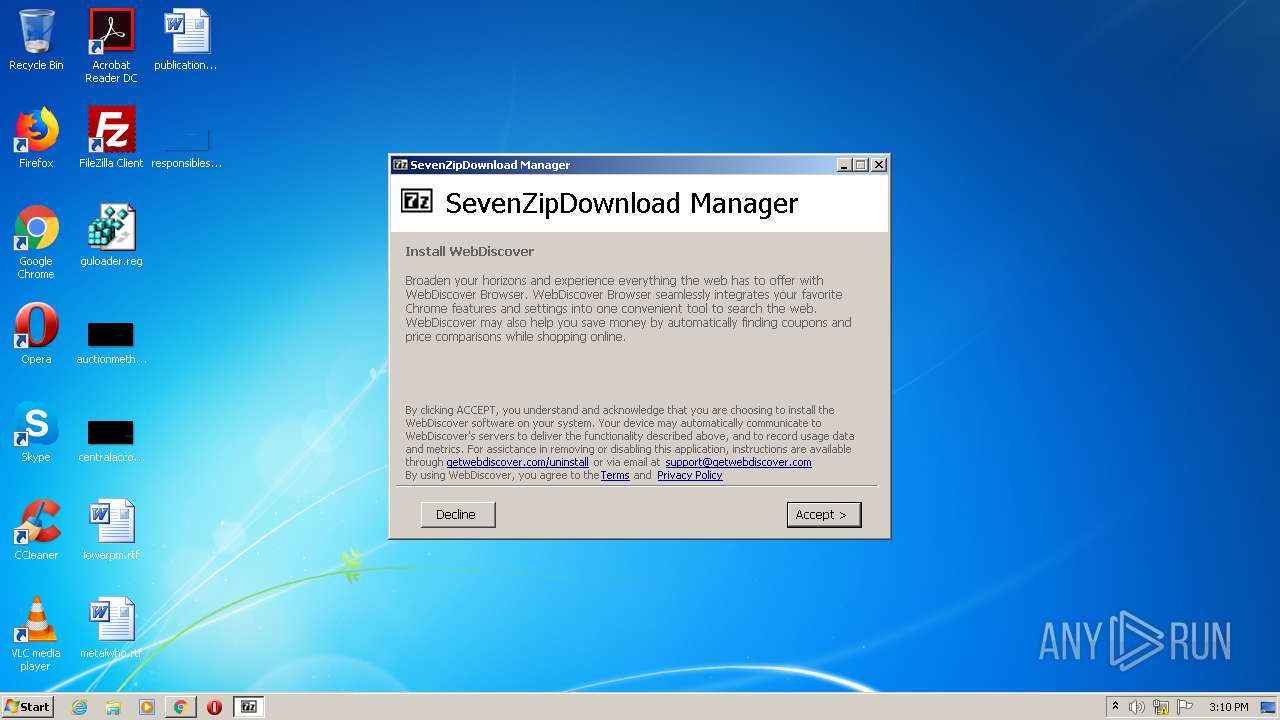Decline the WebDiscover installation
This screenshot has height=720, width=1280.
[458, 514]
